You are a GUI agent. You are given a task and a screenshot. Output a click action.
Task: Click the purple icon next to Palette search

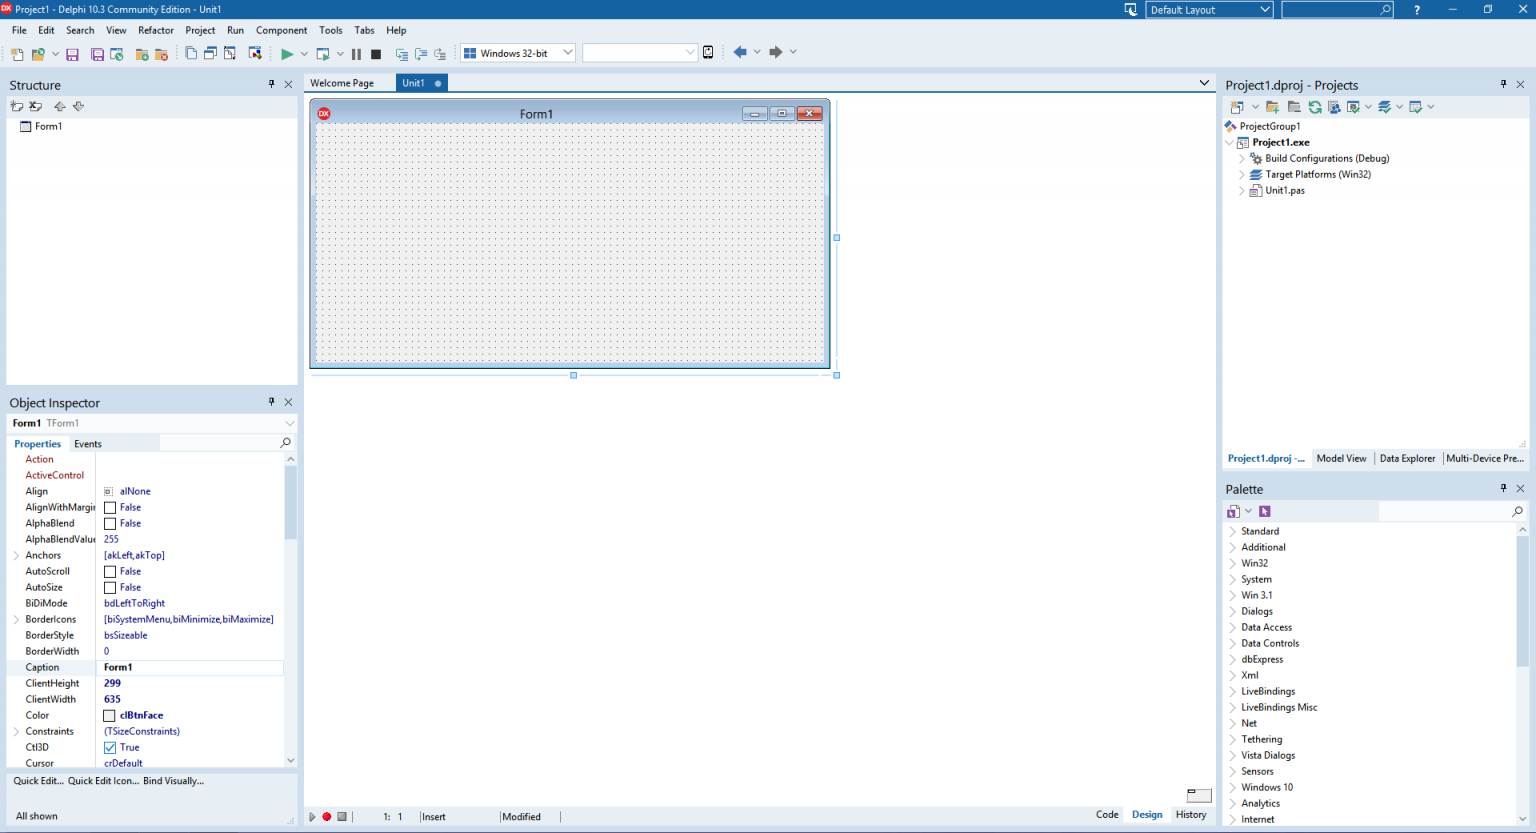(1265, 511)
